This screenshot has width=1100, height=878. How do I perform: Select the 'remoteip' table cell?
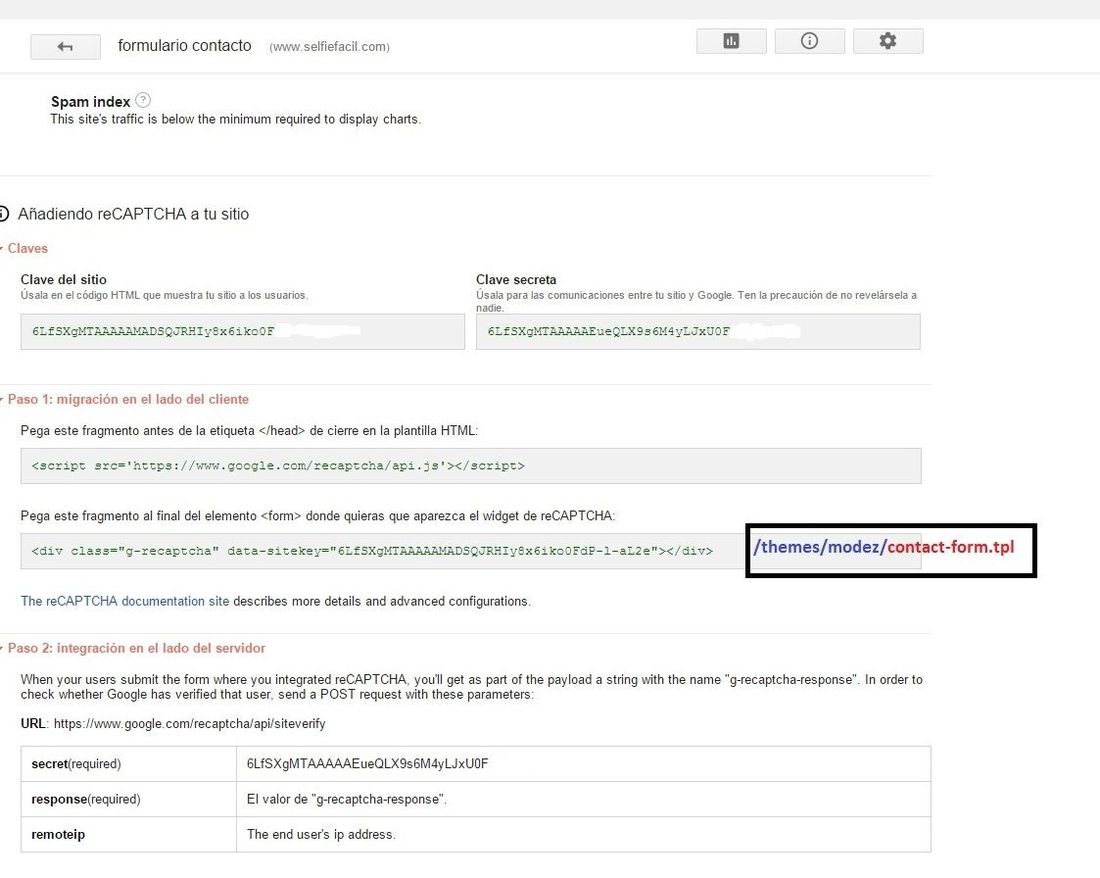click(x=129, y=835)
